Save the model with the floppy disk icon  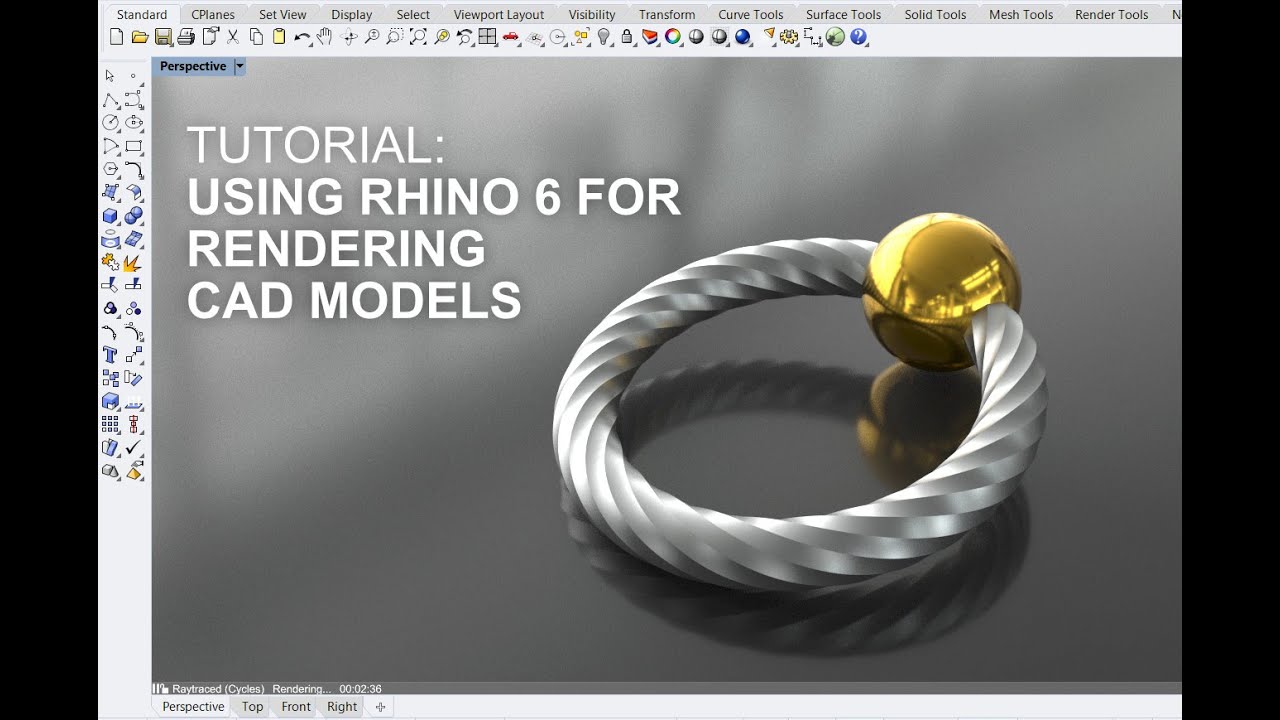(162, 37)
